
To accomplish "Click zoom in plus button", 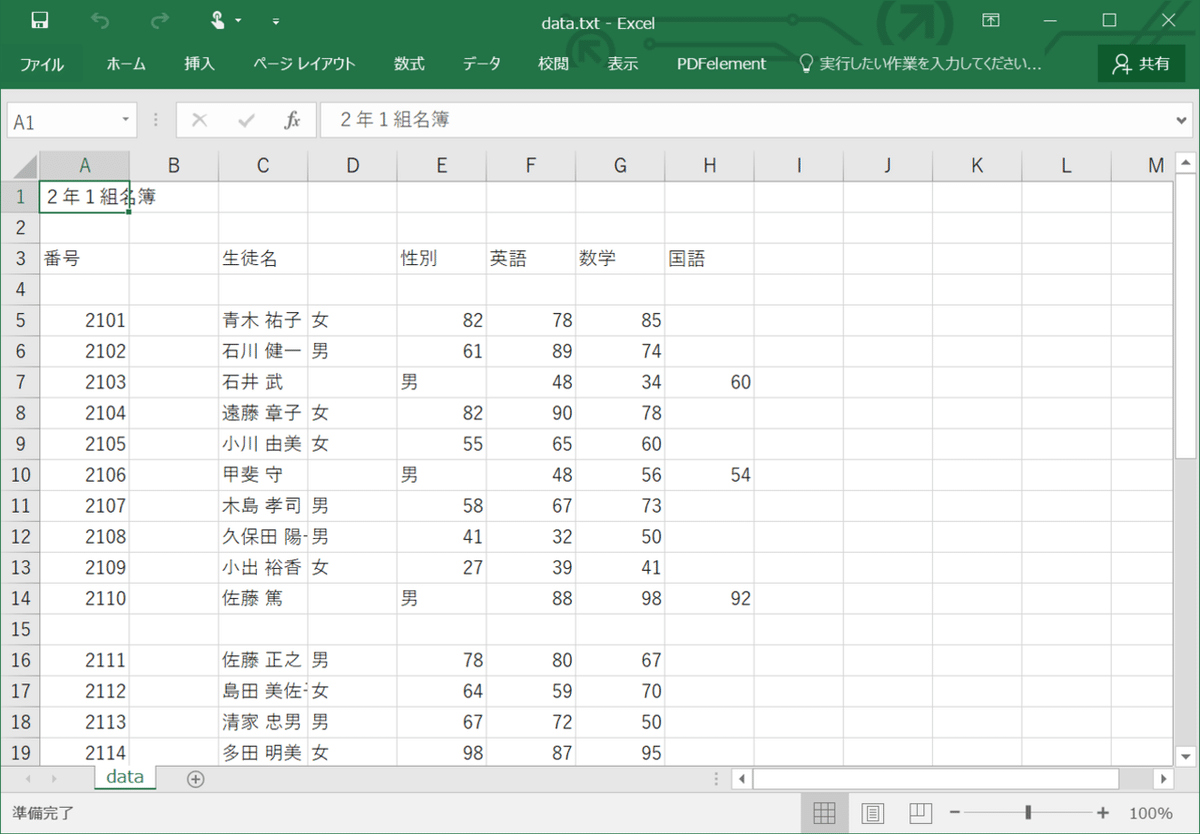I will pos(1103,813).
